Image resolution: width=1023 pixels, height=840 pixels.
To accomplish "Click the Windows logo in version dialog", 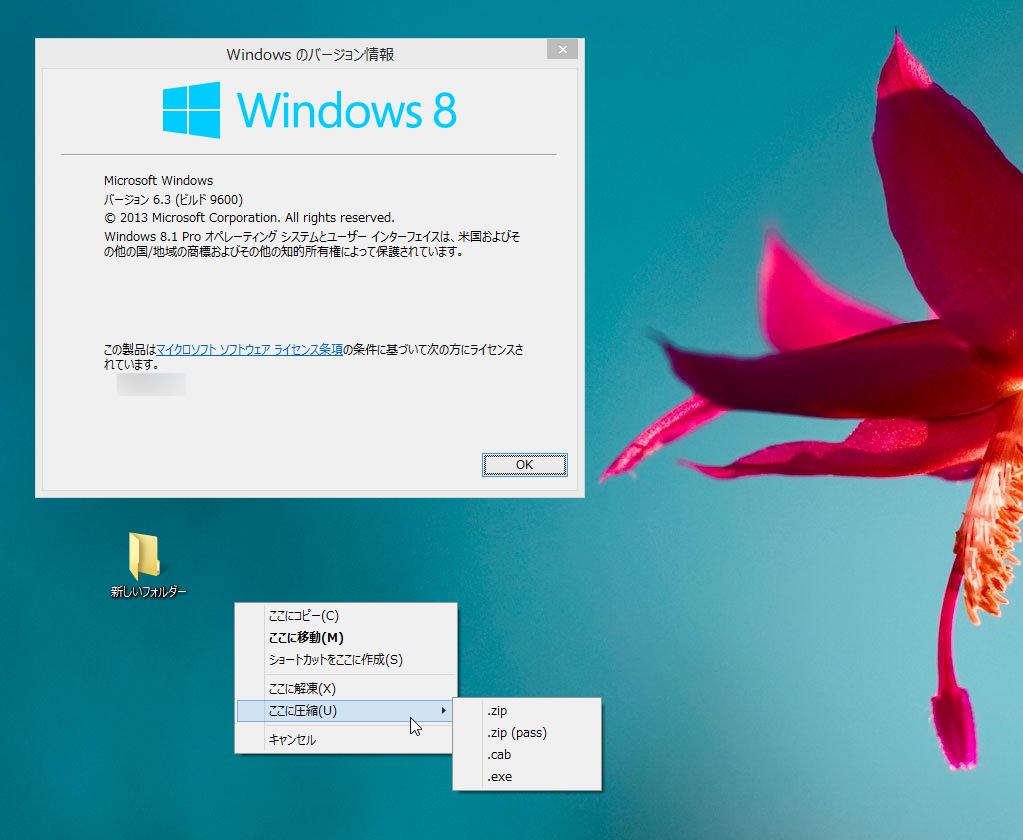I will pyautogui.click(x=191, y=110).
